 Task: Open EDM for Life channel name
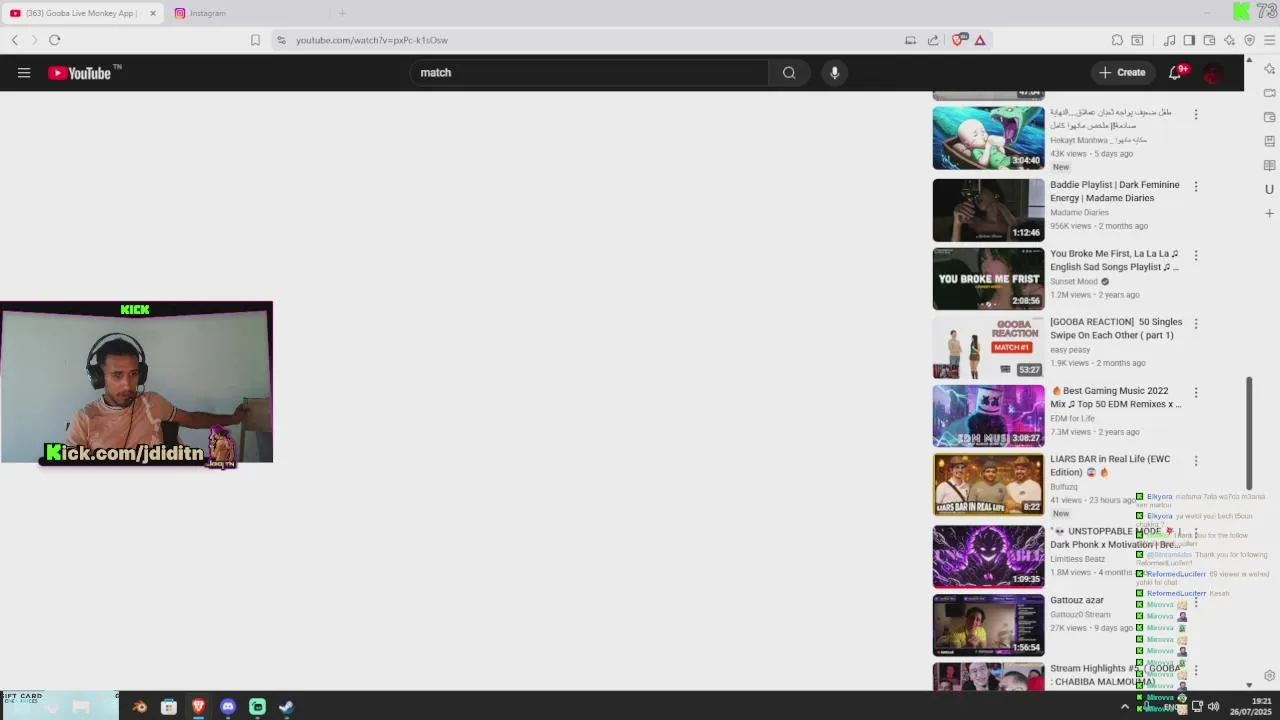[1072, 418]
